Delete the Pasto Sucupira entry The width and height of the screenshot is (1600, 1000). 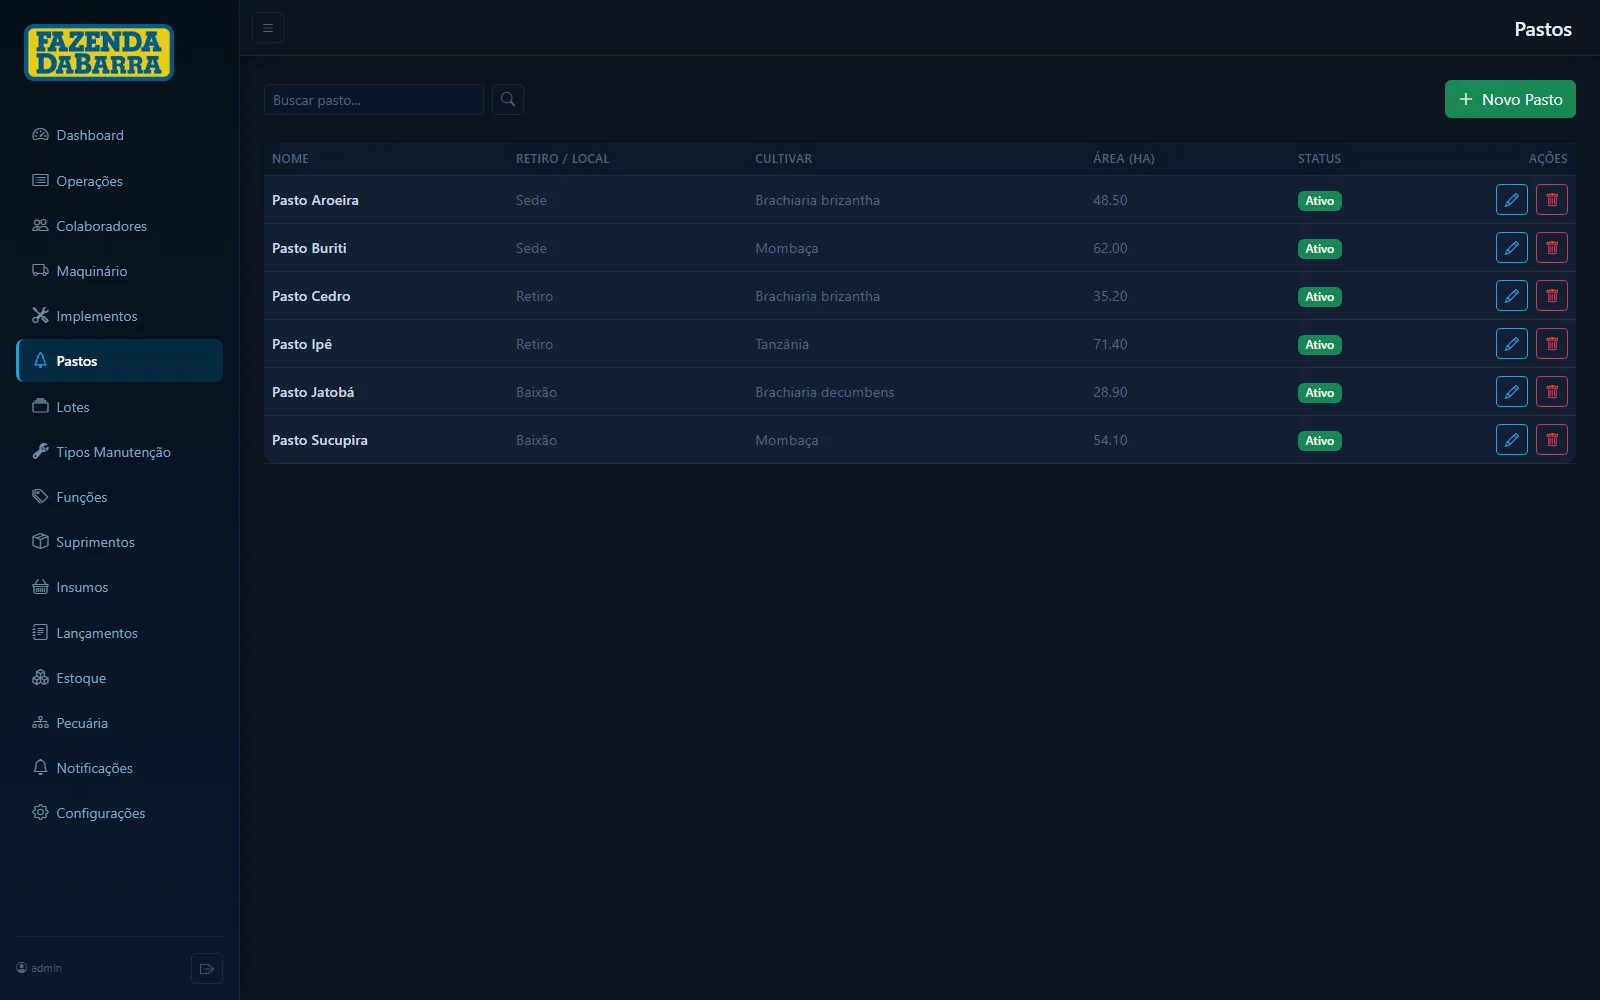1551,440
